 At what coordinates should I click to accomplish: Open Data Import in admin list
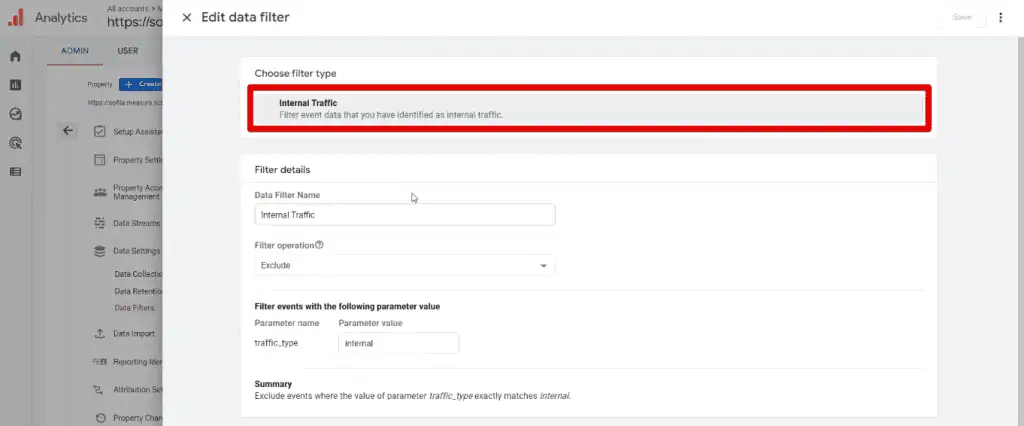(x=134, y=333)
